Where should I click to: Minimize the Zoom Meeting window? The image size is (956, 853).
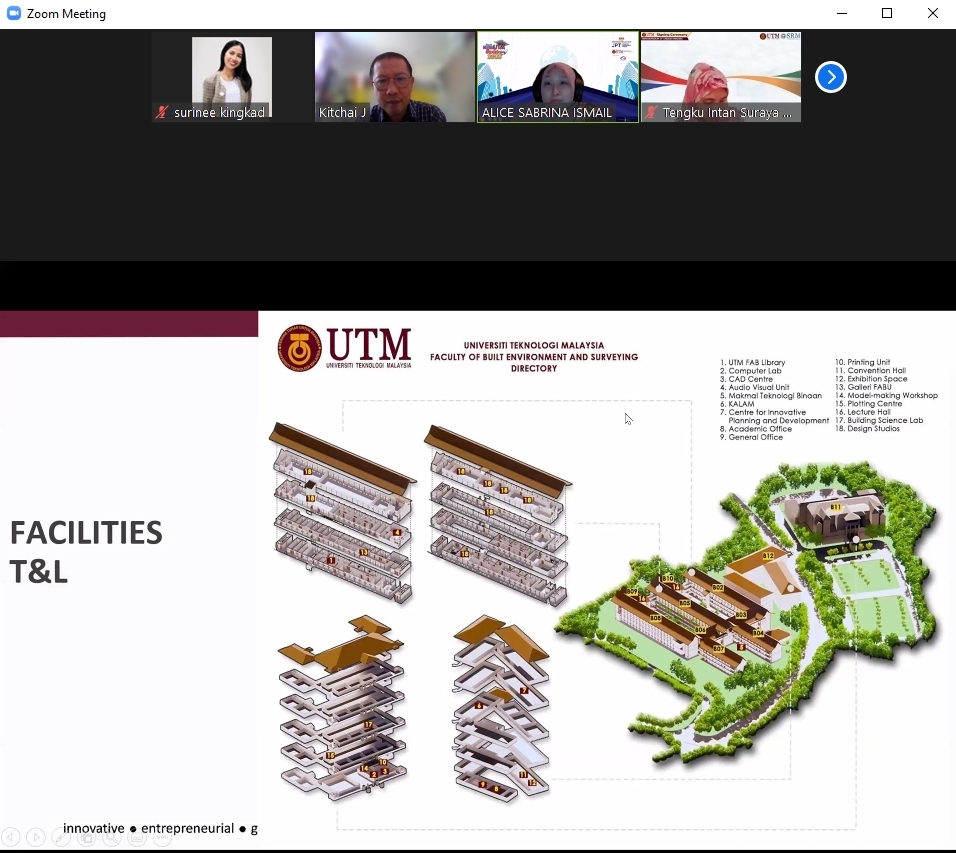[840, 14]
